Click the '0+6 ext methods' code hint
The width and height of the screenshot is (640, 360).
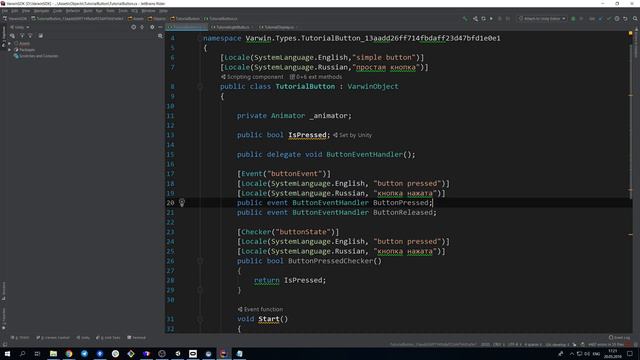pos(316,77)
